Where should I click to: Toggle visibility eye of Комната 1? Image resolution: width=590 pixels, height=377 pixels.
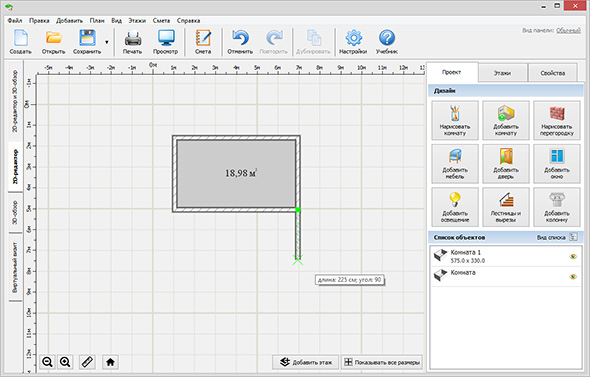pyautogui.click(x=573, y=257)
